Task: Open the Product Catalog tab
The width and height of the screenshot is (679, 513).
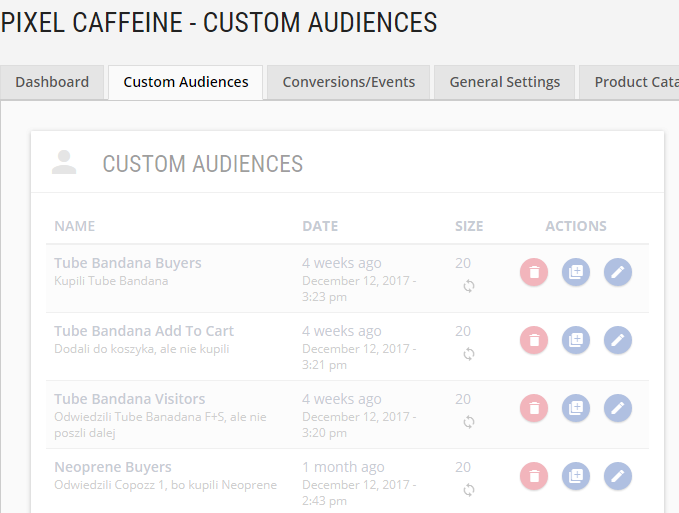Action: pos(630,82)
